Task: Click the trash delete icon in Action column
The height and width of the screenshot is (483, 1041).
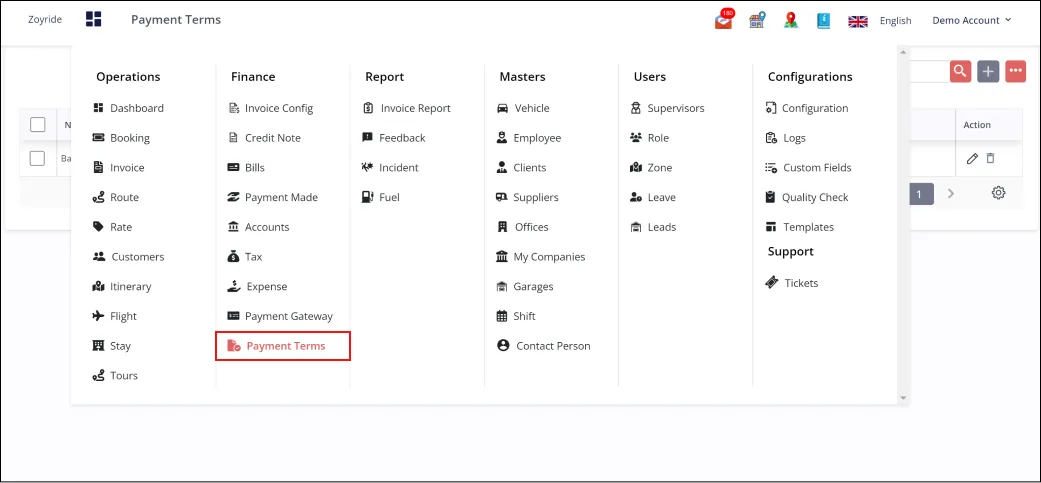Action: tap(990, 158)
